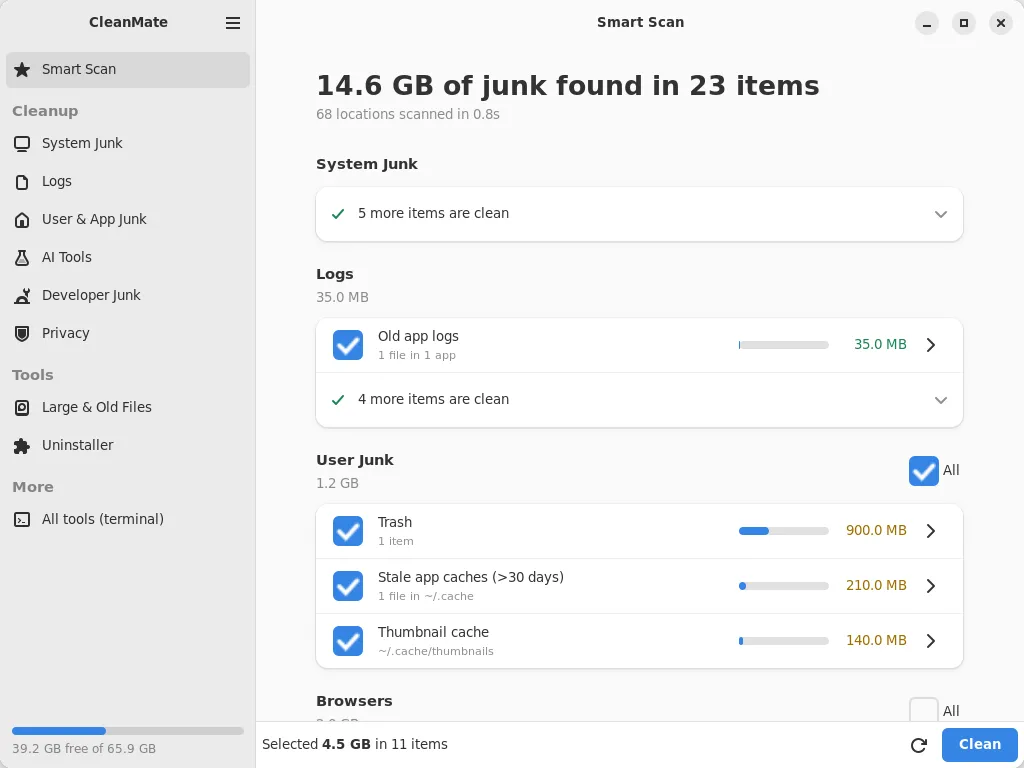Open the Privacy page

coord(128,333)
